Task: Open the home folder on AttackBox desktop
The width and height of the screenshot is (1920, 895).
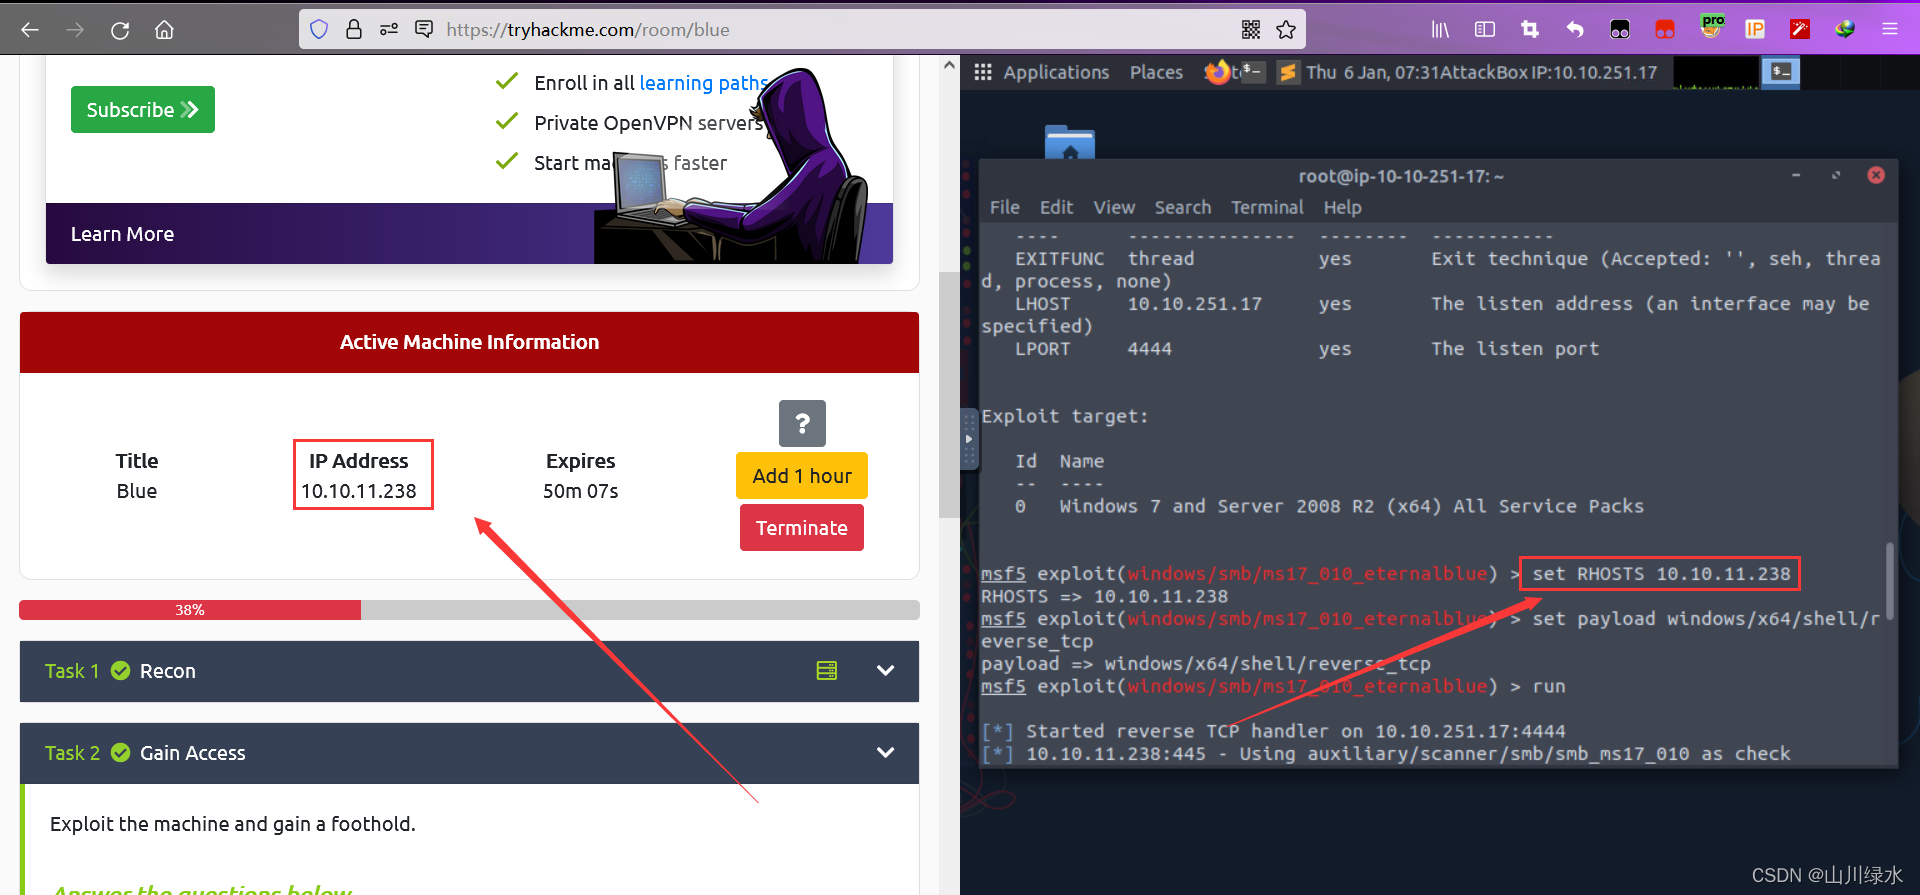Action: pos(1070,143)
